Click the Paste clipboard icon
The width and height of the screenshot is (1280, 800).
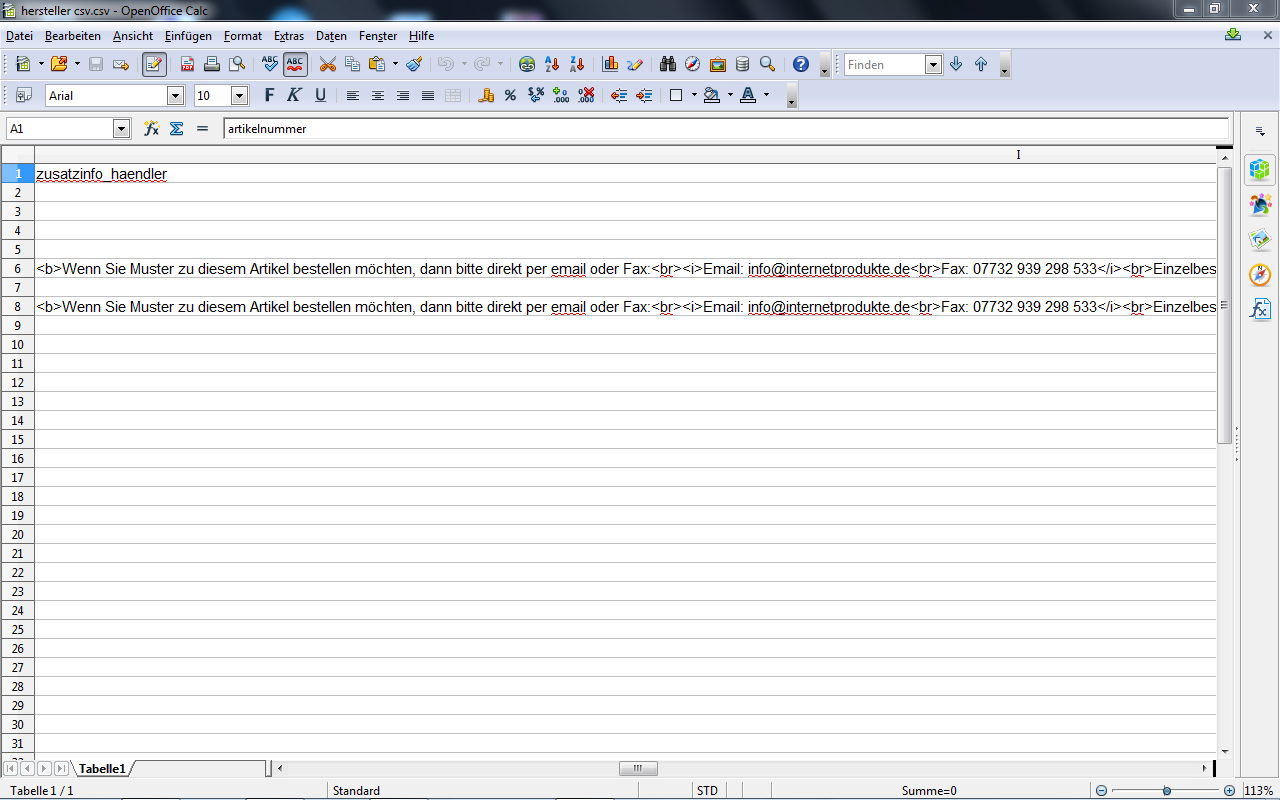click(377, 64)
